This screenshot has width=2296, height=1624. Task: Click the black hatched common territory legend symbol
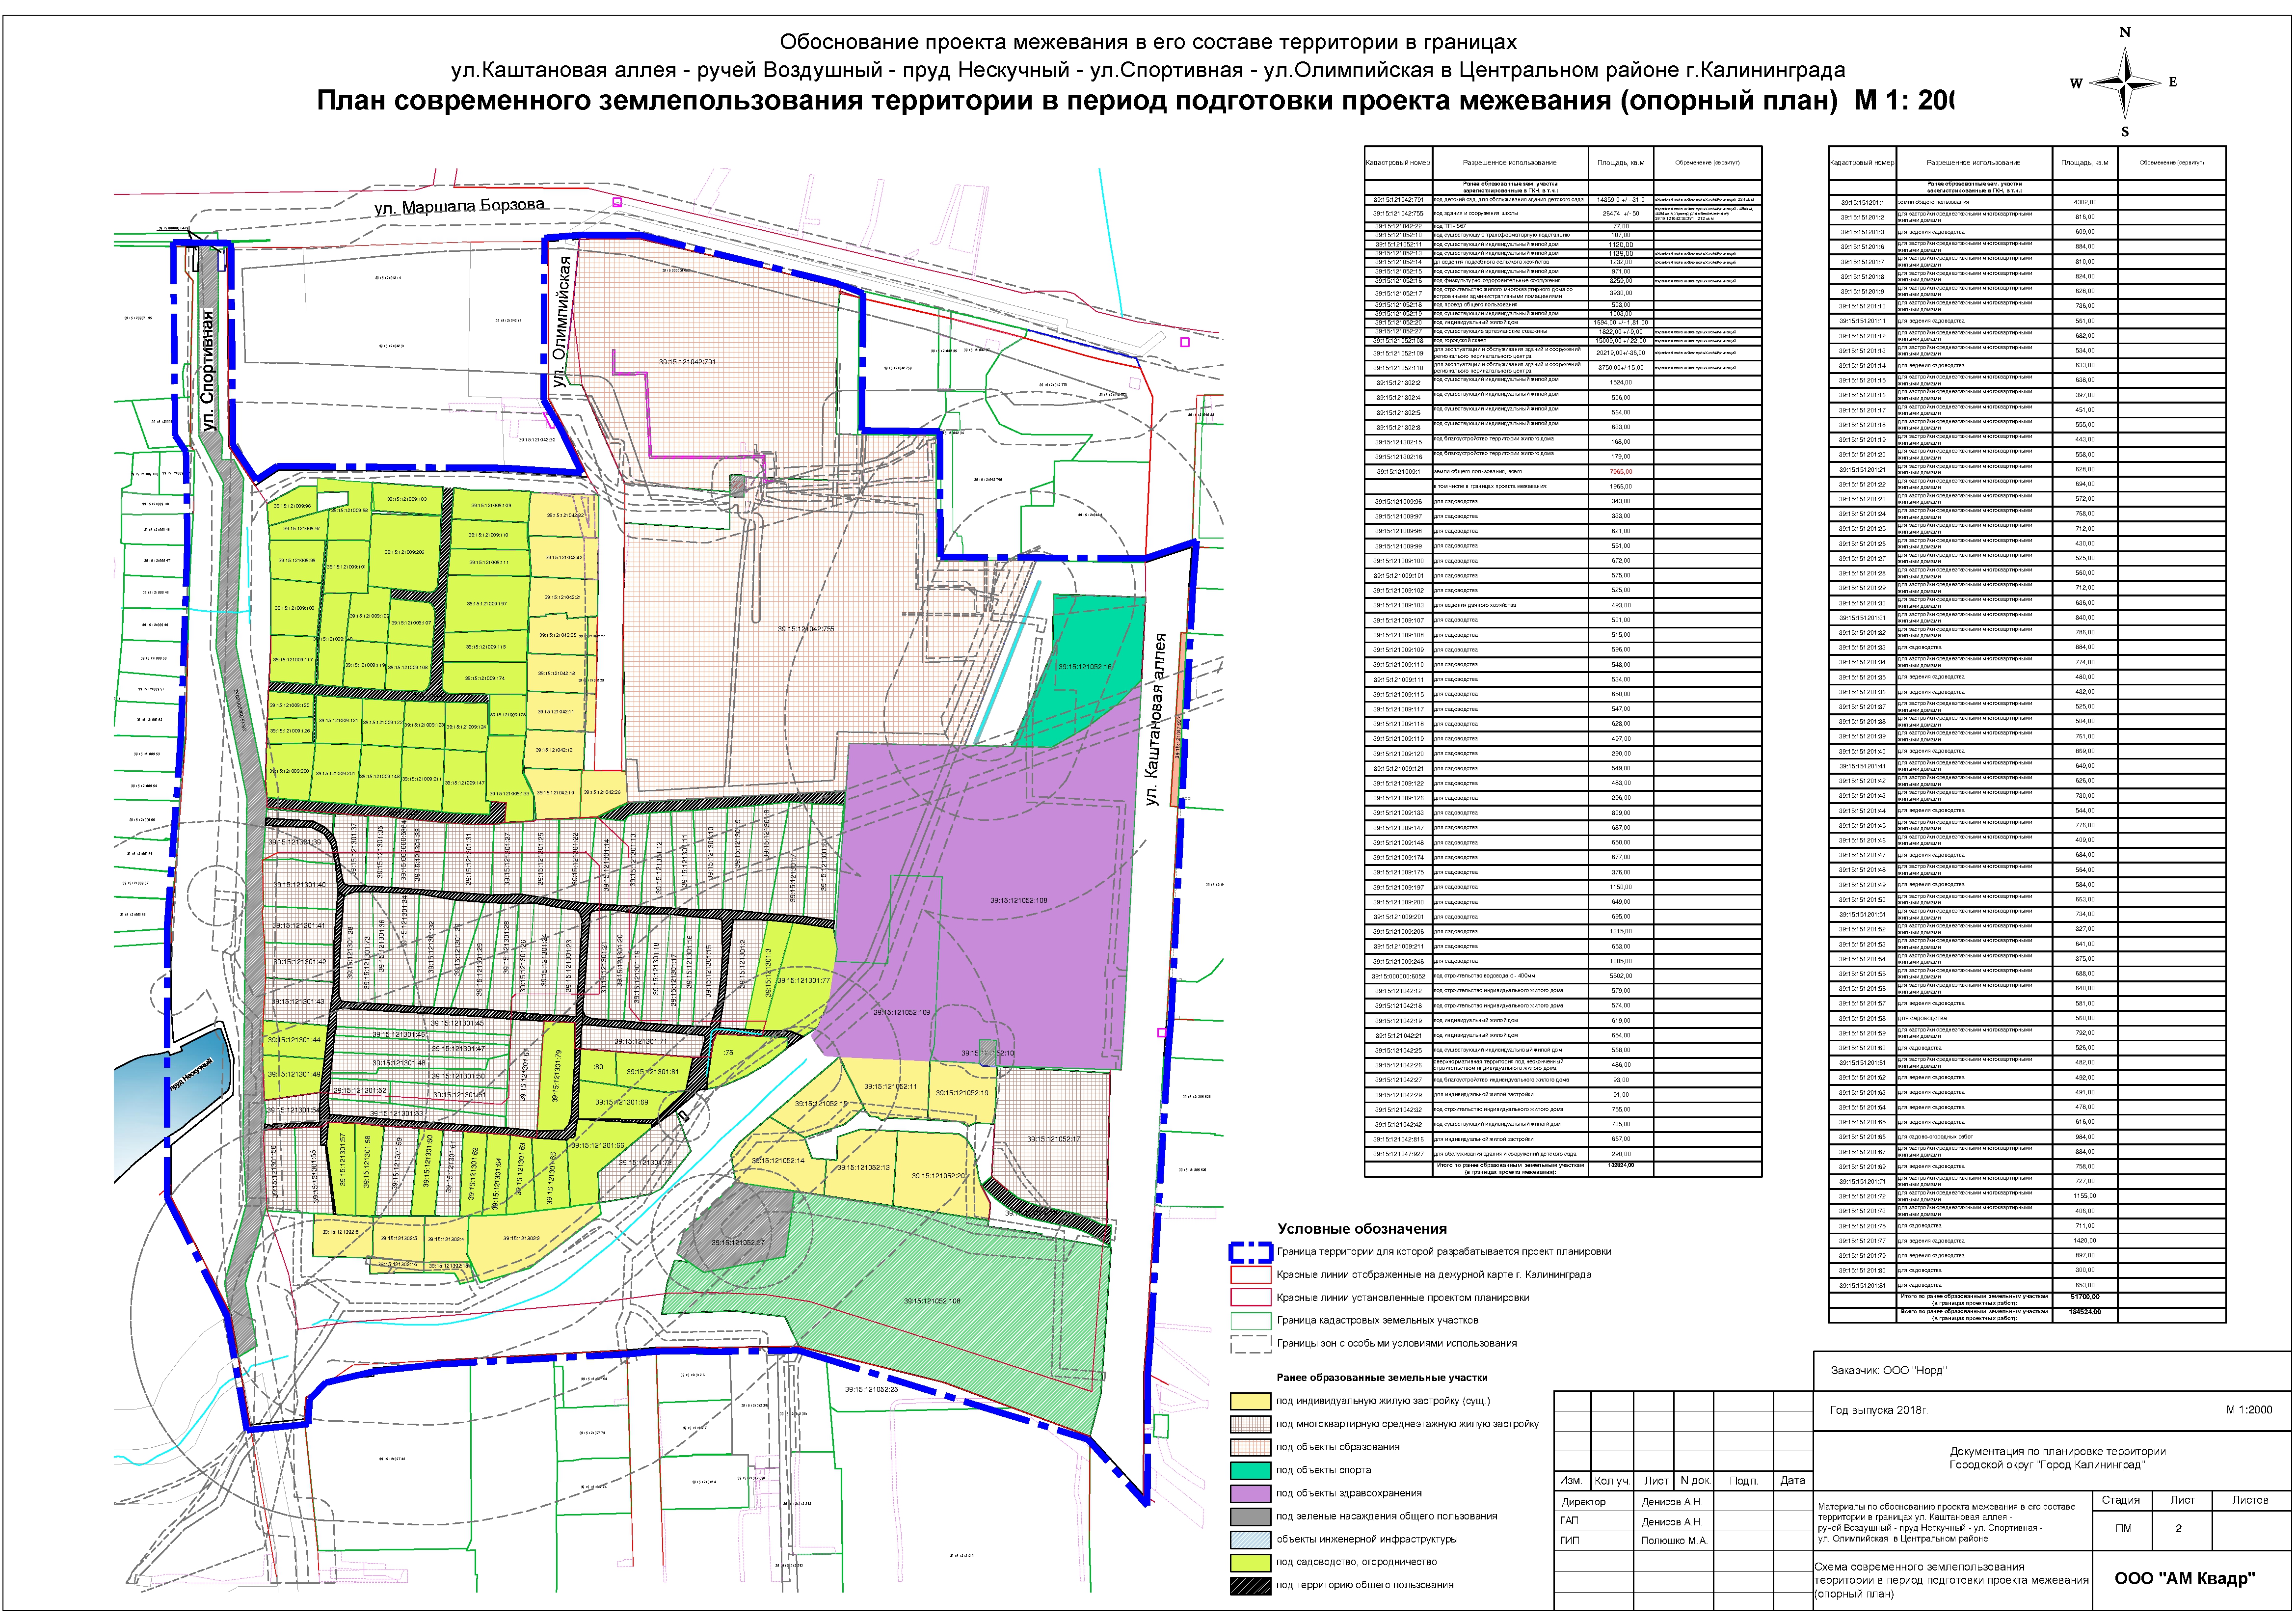pyautogui.click(x=1250, y=1585)
